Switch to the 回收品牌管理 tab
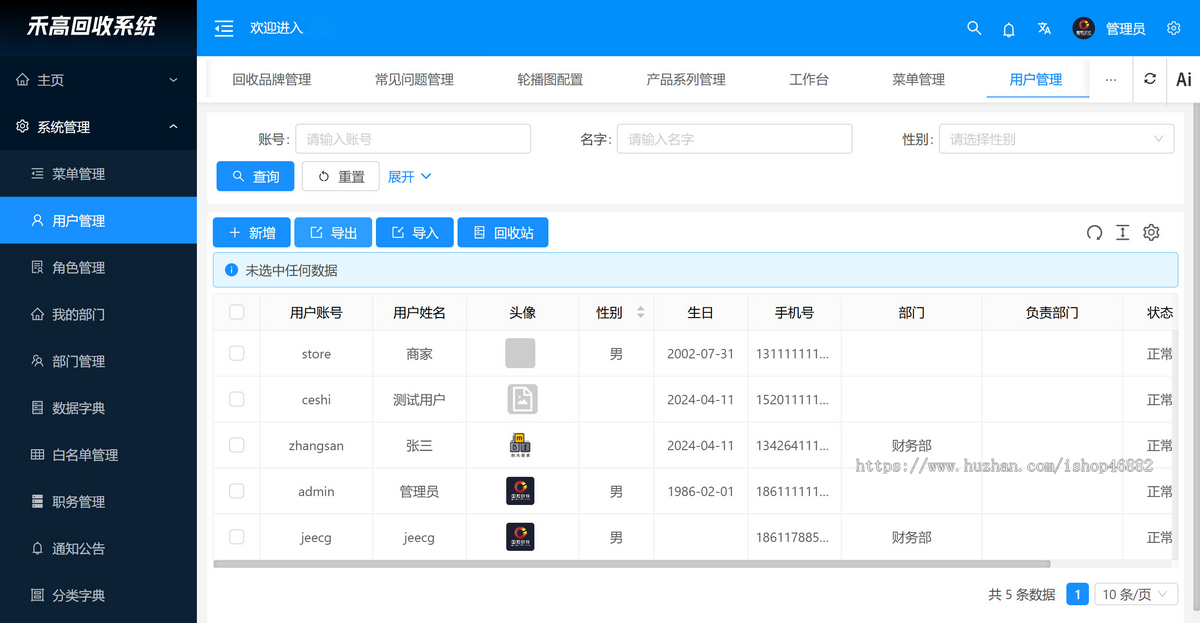Image resolution: width=1200 pixels, height=623 pixels. (x=272, y=79)
